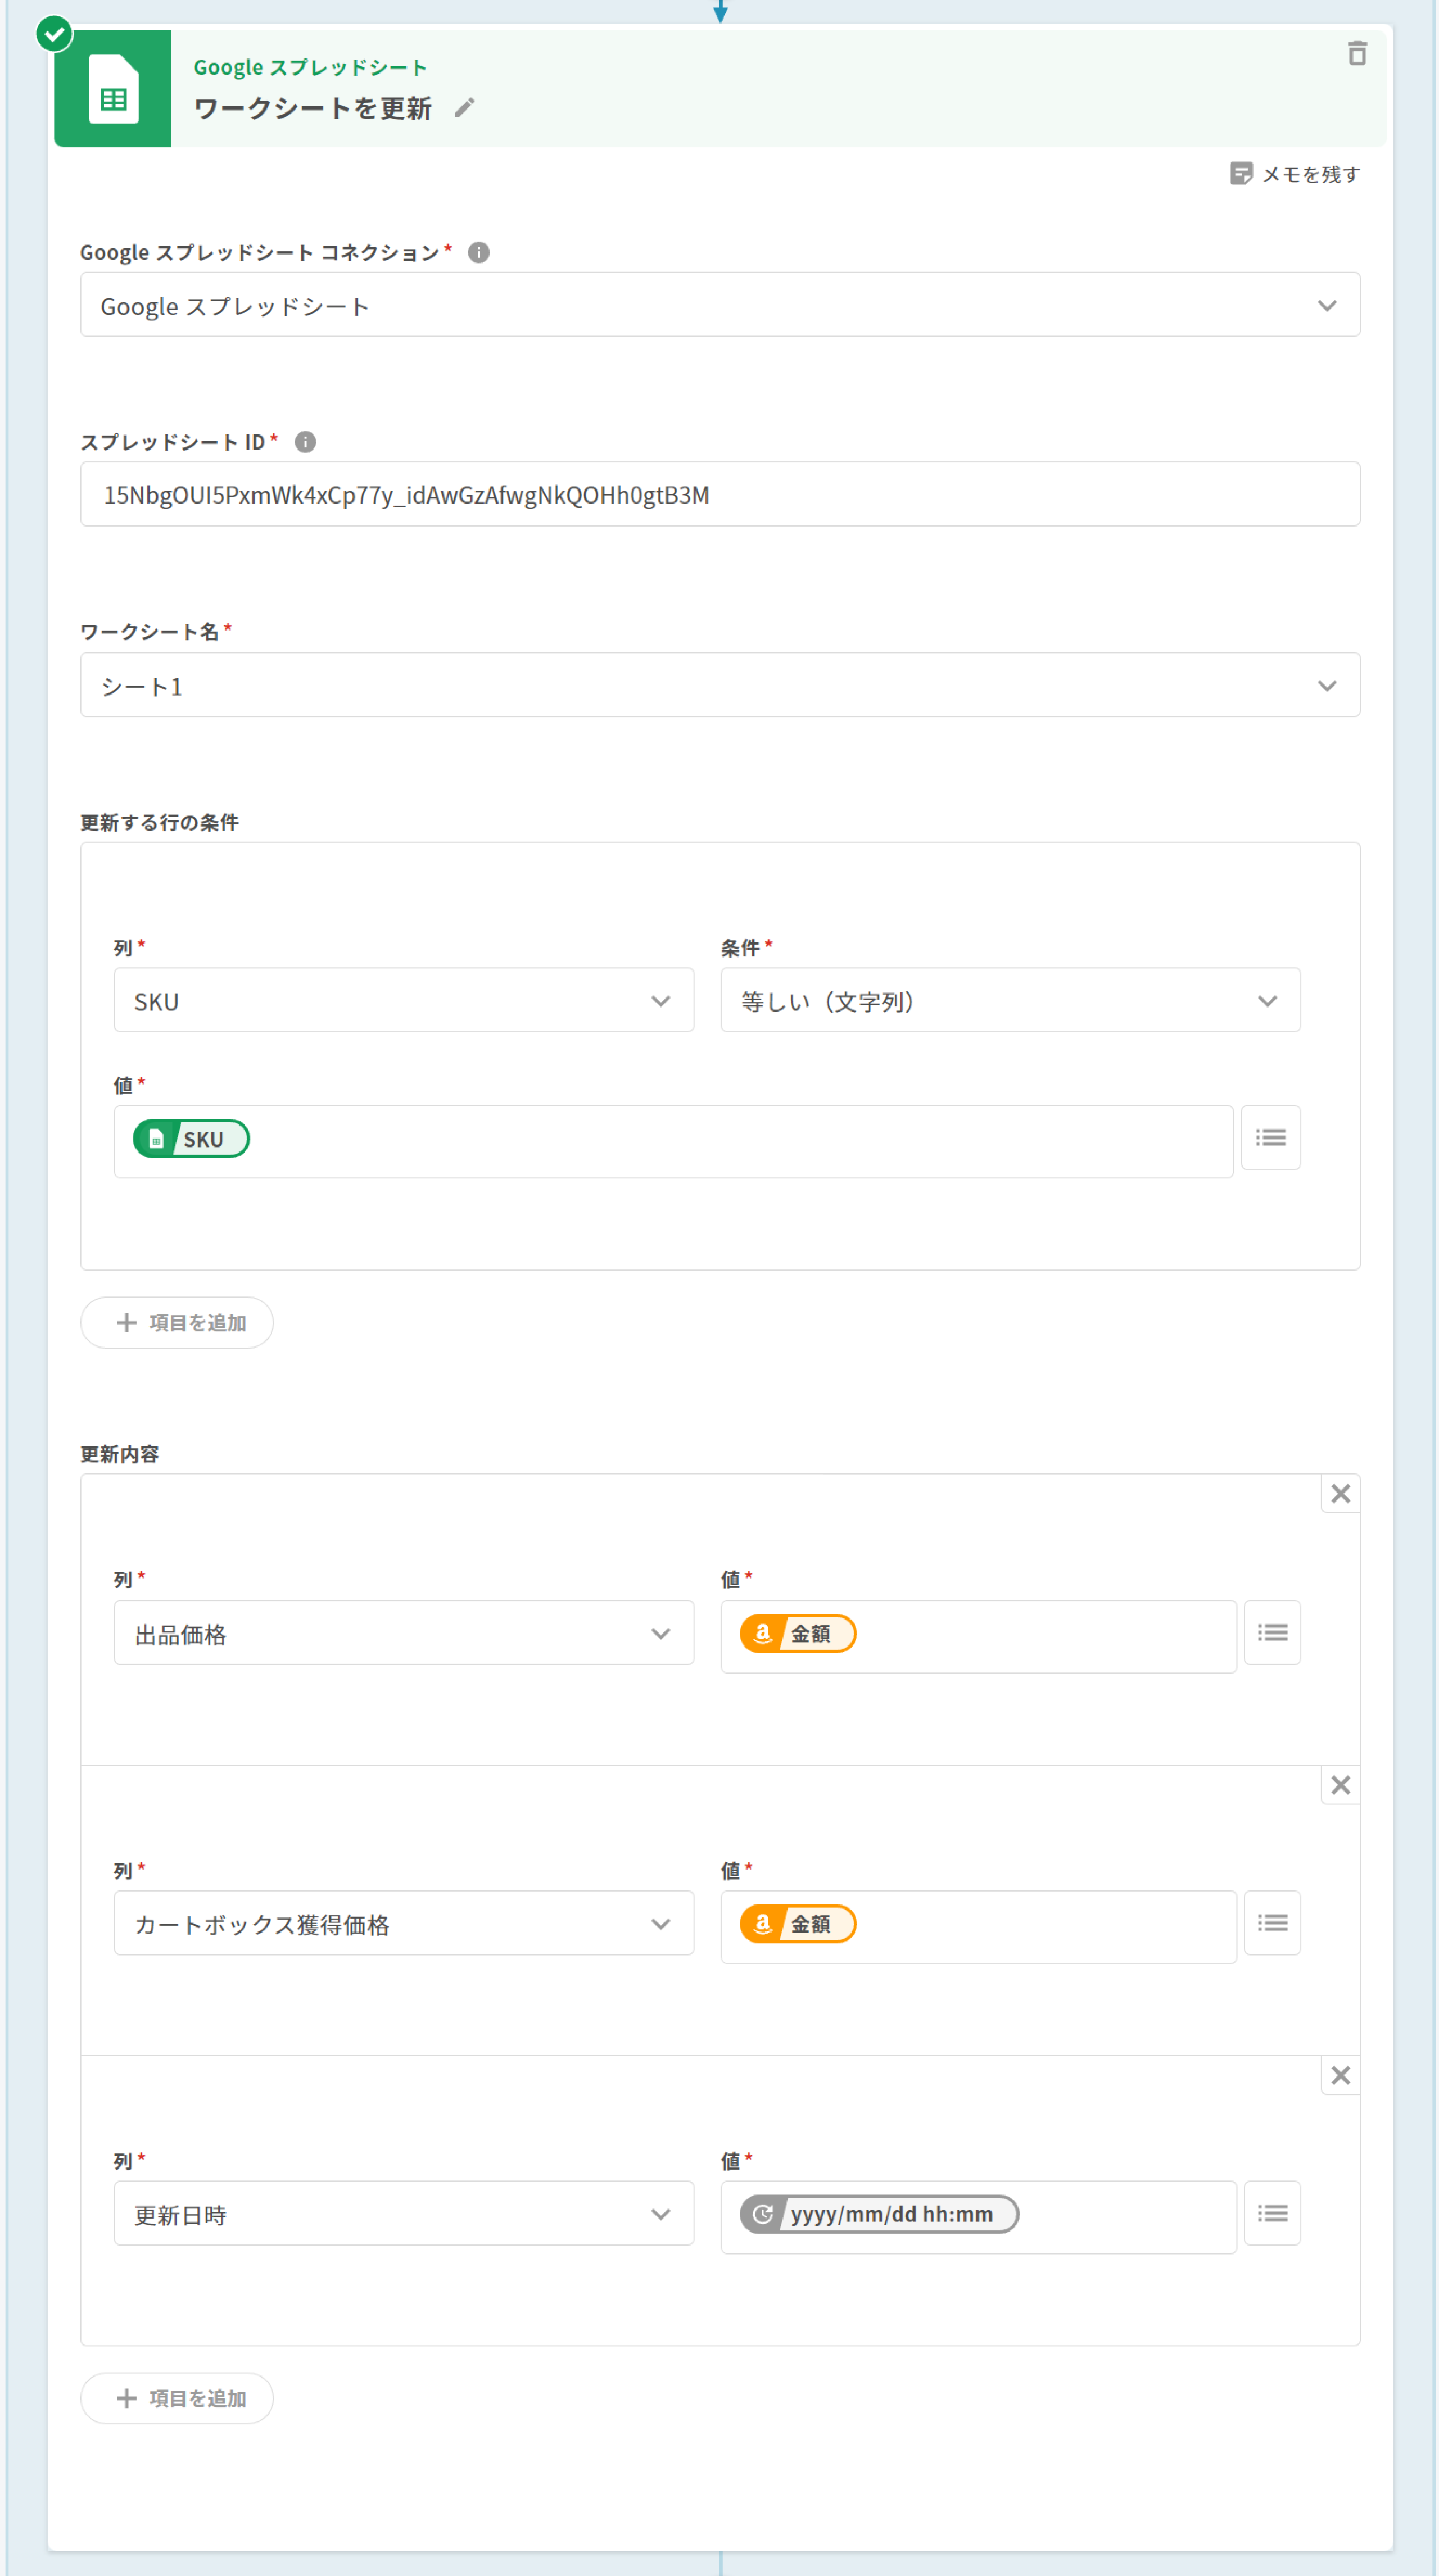Viewport: 1439px width, 2576px height.
Task: Remove the 出品価格 update row
Action: [x=1340, y=1494]
